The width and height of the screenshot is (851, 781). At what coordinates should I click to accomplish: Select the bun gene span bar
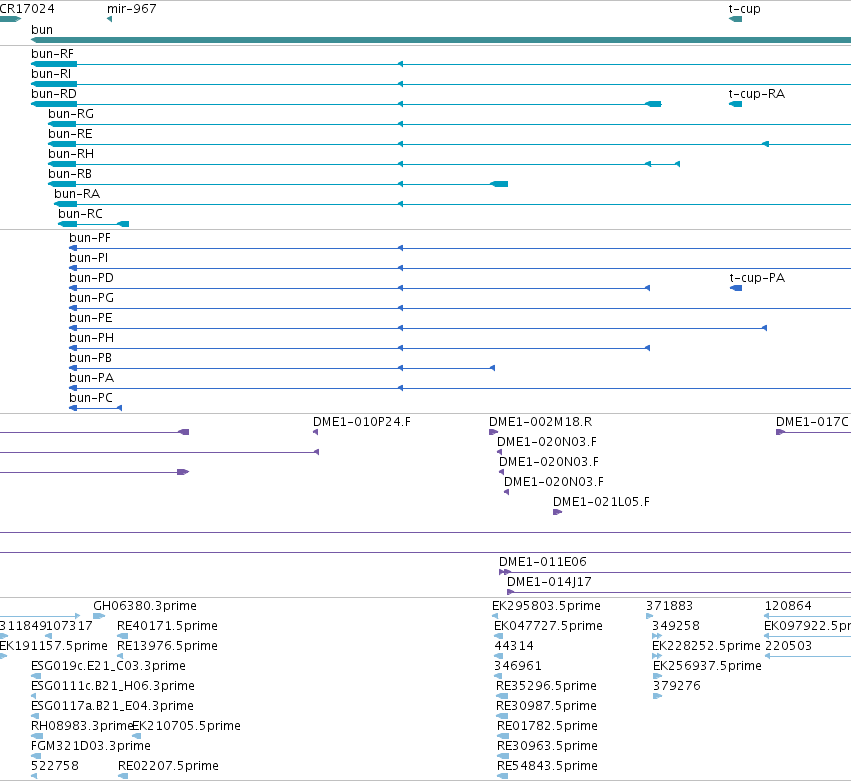[x=441, y=40]
